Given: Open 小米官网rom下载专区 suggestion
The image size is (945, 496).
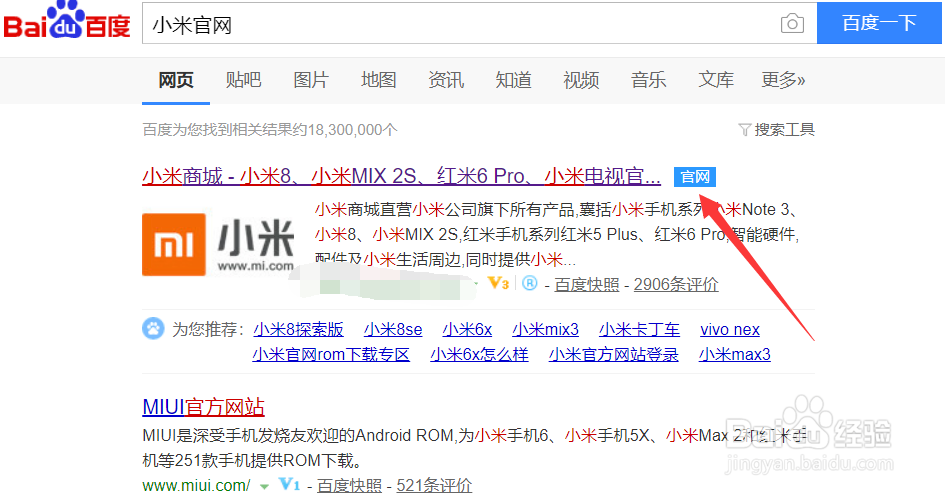Looking at the screenshot, I should tap(331, 354).
